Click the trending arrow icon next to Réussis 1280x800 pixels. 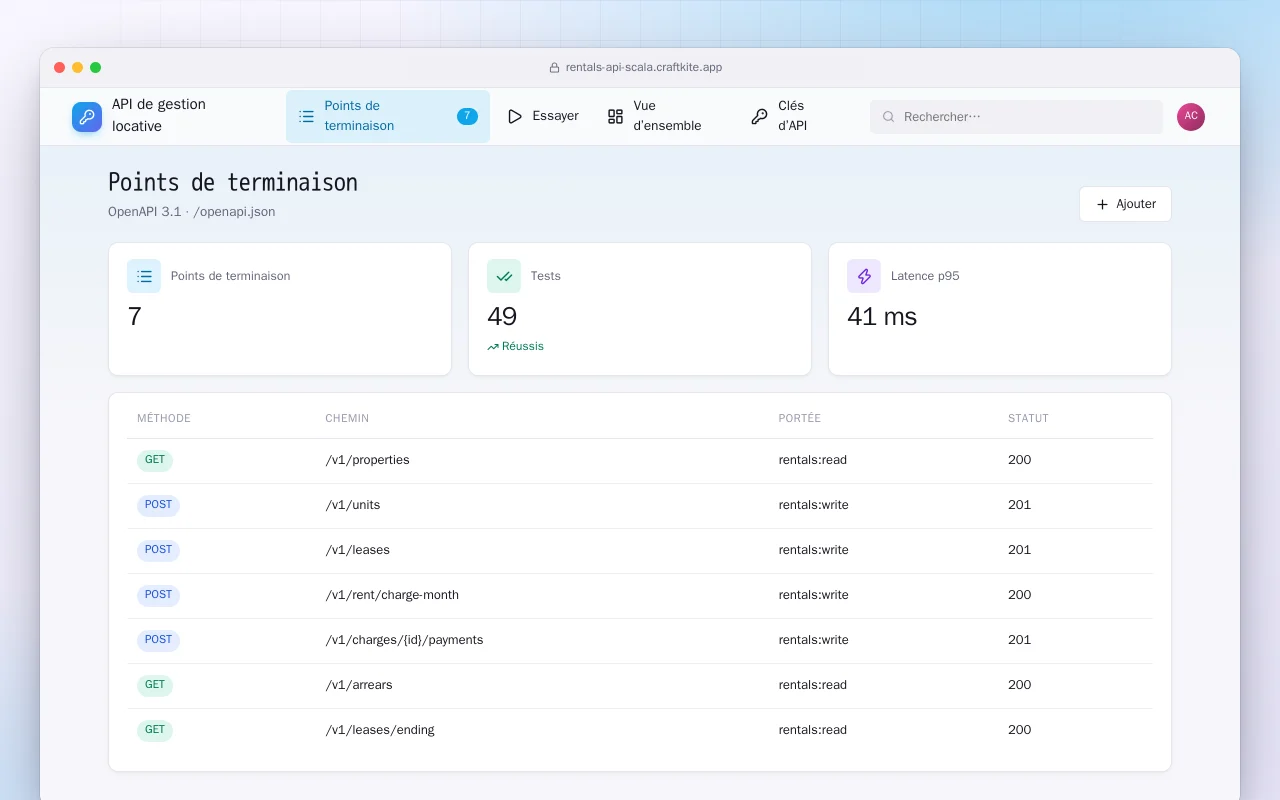click(x=493, y=347)
